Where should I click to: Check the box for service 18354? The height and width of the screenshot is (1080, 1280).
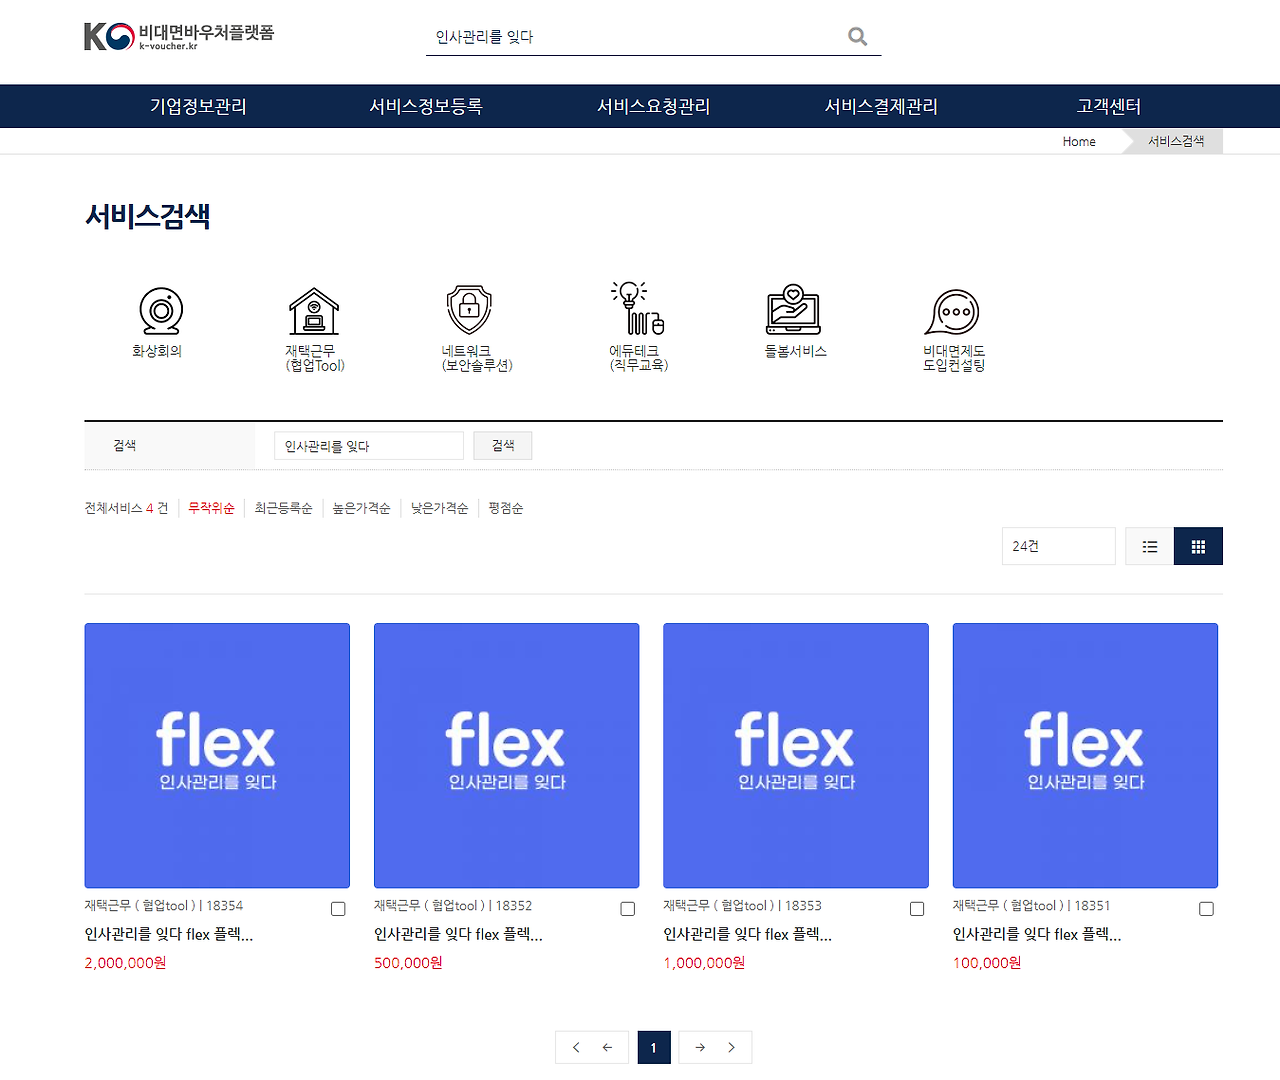[338, 909]
